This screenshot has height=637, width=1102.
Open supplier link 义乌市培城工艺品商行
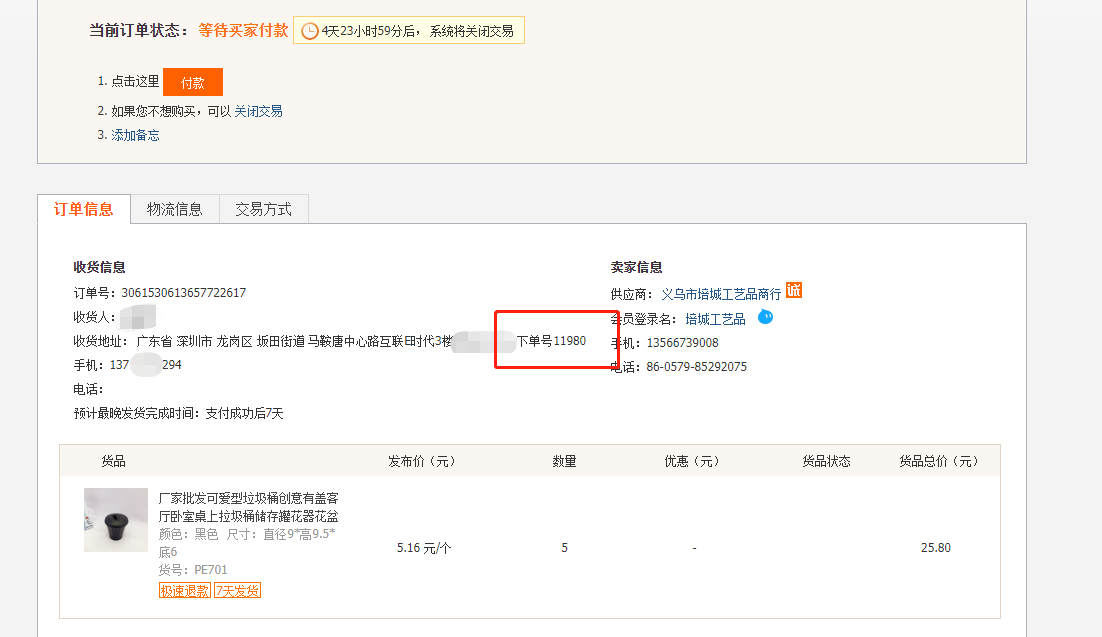(x=721, y=294)
